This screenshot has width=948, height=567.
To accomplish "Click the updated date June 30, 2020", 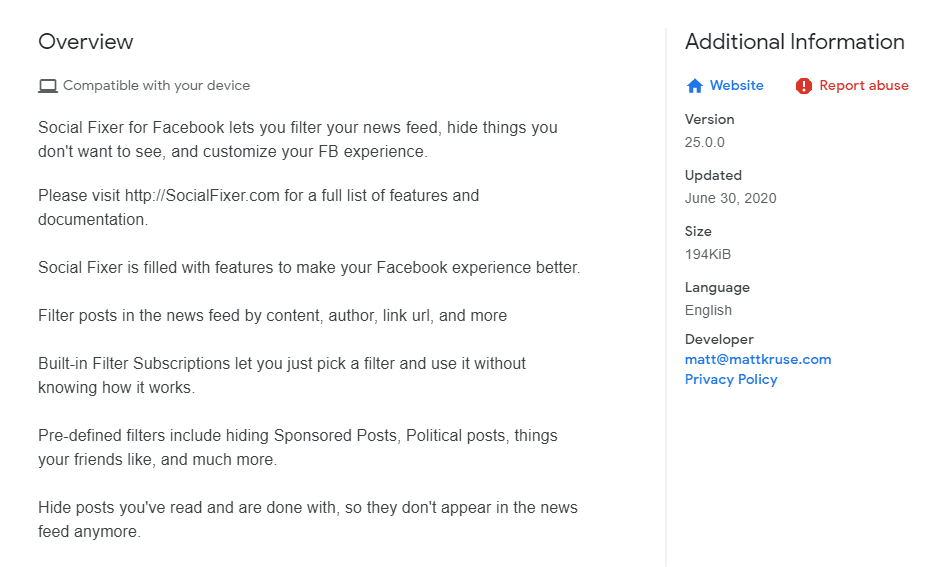I will pyautogui.click(x=730, y=198).
